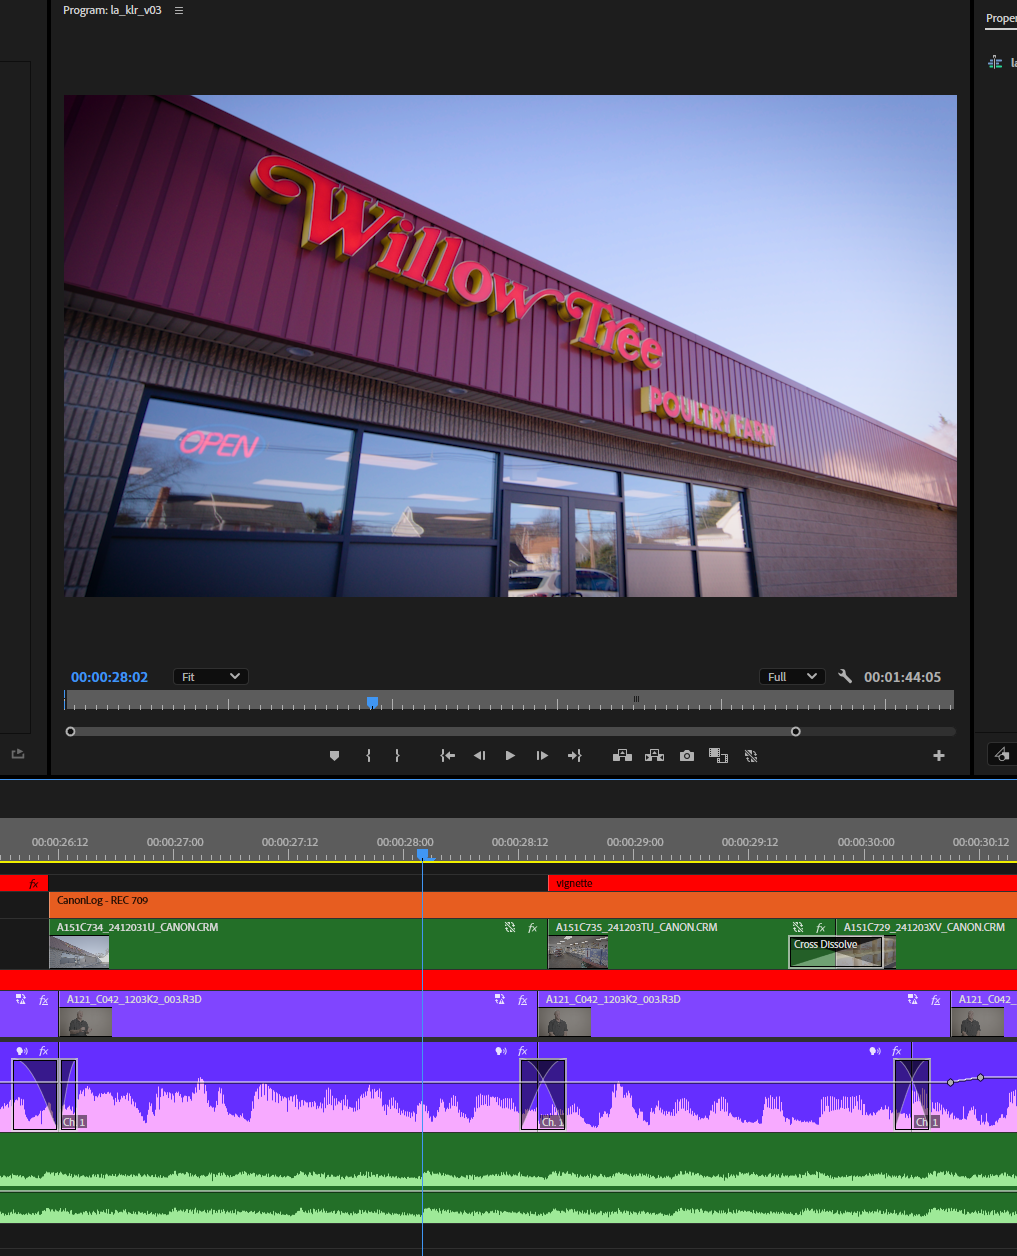Open Program panel hamburger menu
The height and width of the screenshot is (1256, 1017).
point(179,10)
